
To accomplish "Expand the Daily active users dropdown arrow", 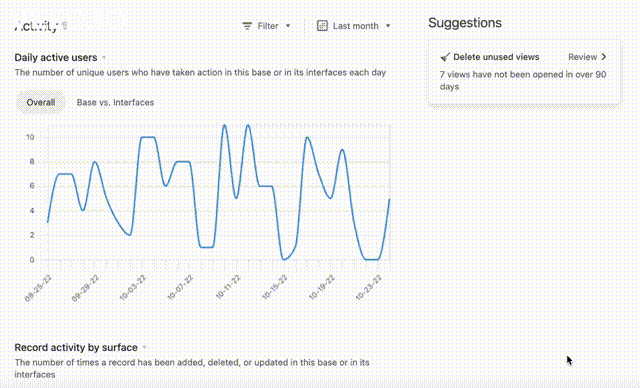I will pos(104,58).
